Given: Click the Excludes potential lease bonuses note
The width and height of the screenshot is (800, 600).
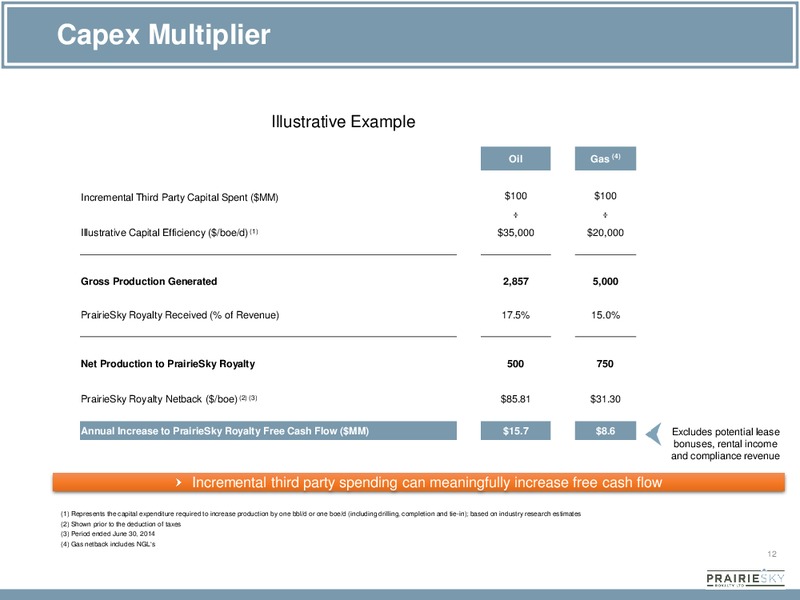Looking at the screenshot, I should click(x=725, y=444).
